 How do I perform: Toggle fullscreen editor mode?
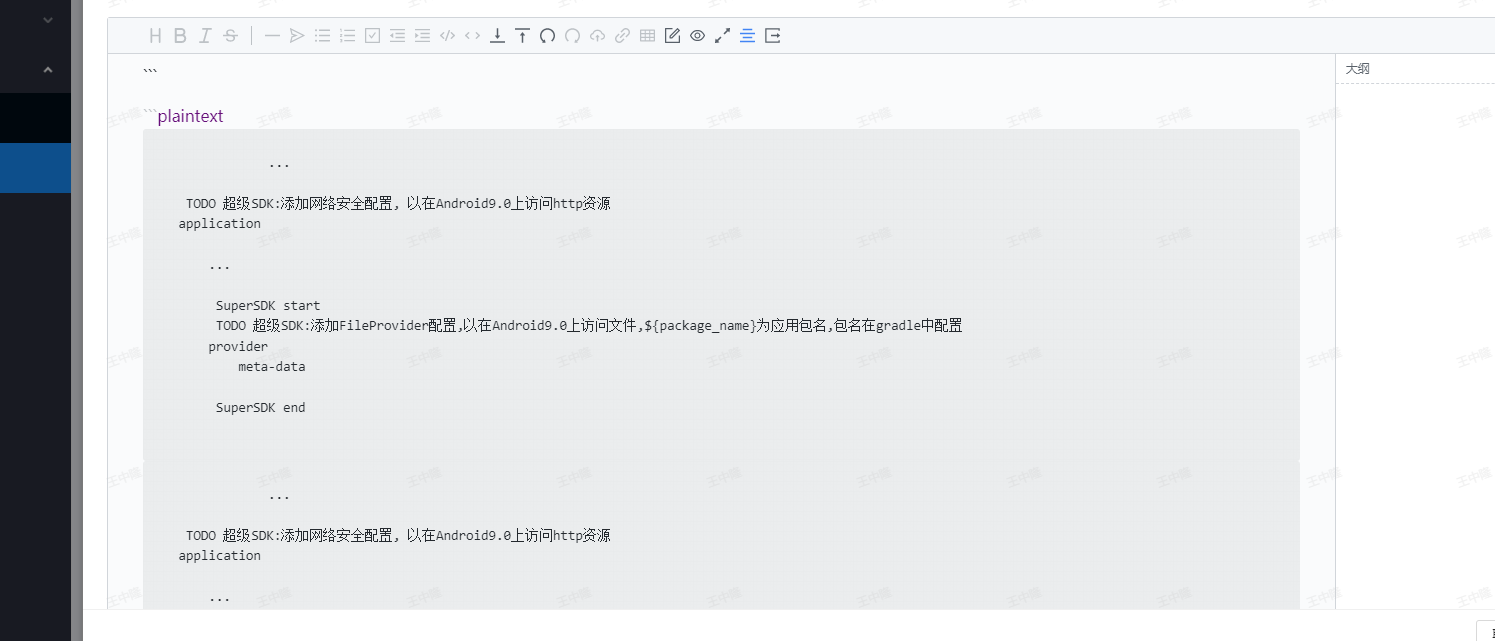722,36
